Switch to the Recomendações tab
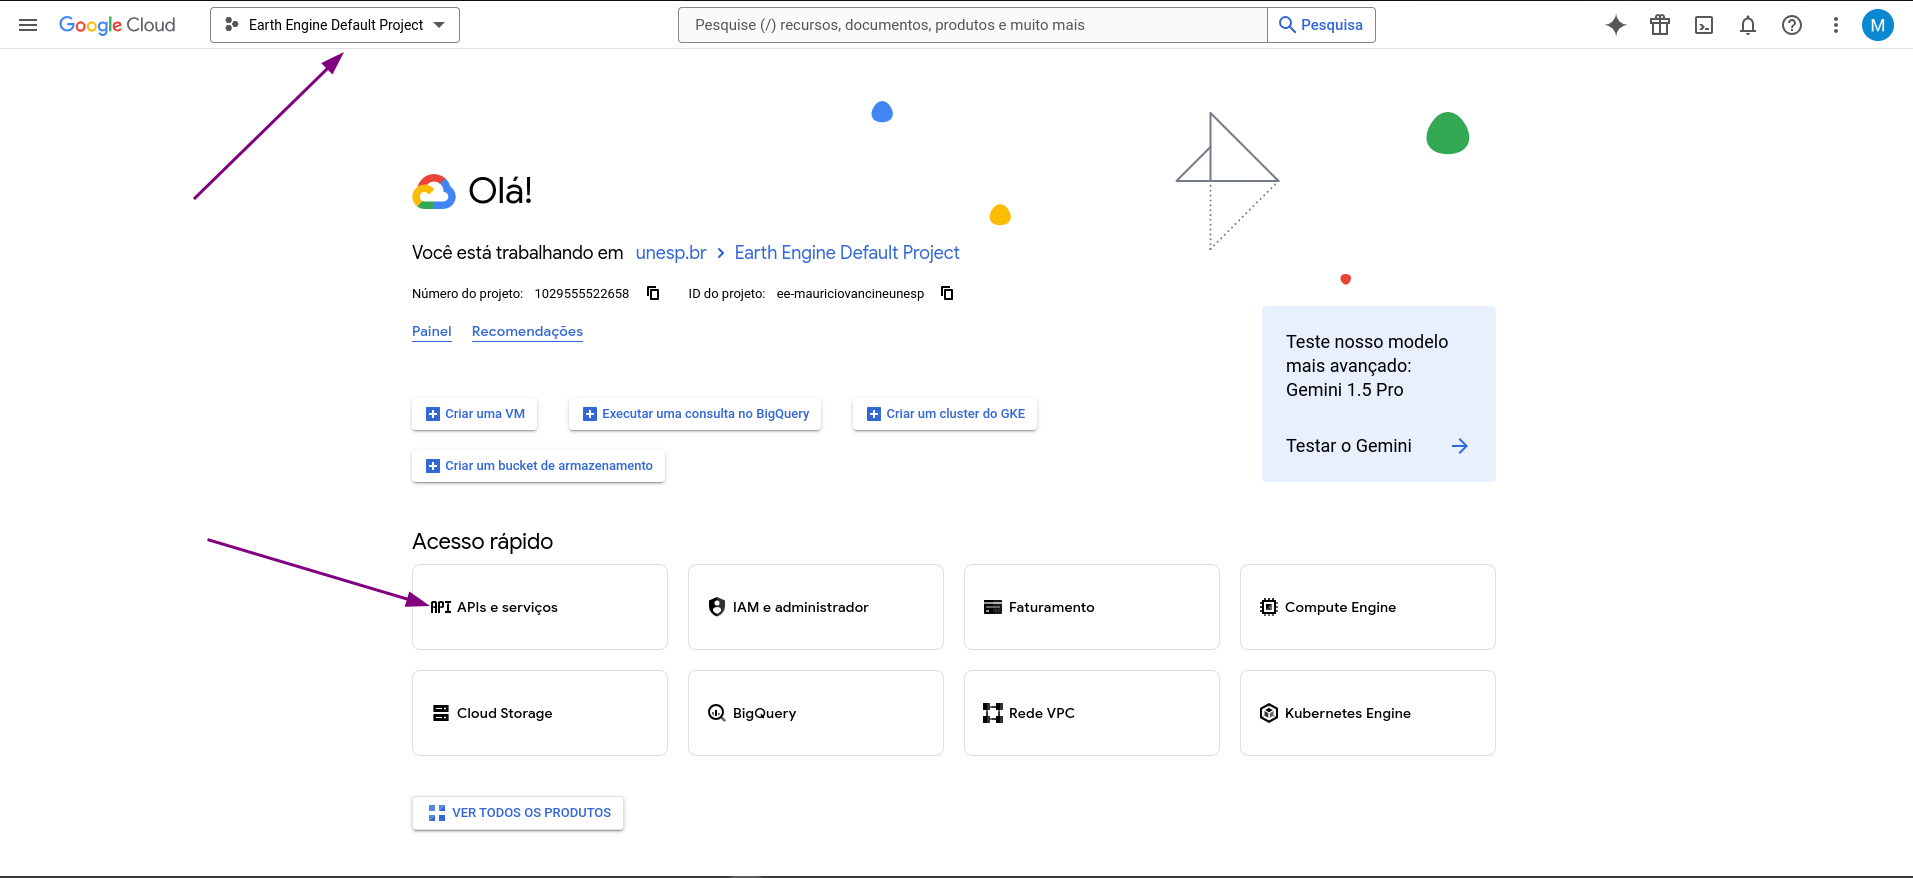 click(527, 332)
